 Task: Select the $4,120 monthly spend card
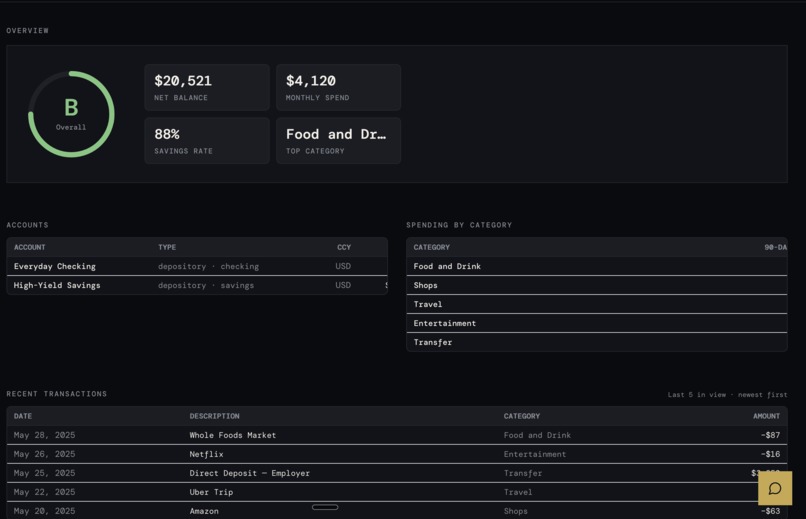[338, 87]
